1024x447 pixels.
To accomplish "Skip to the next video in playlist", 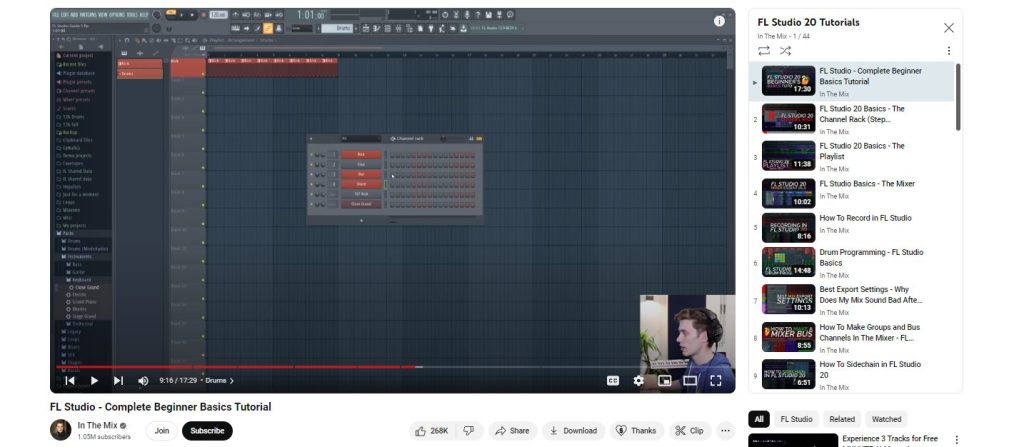I will click(x=118, y=380).
